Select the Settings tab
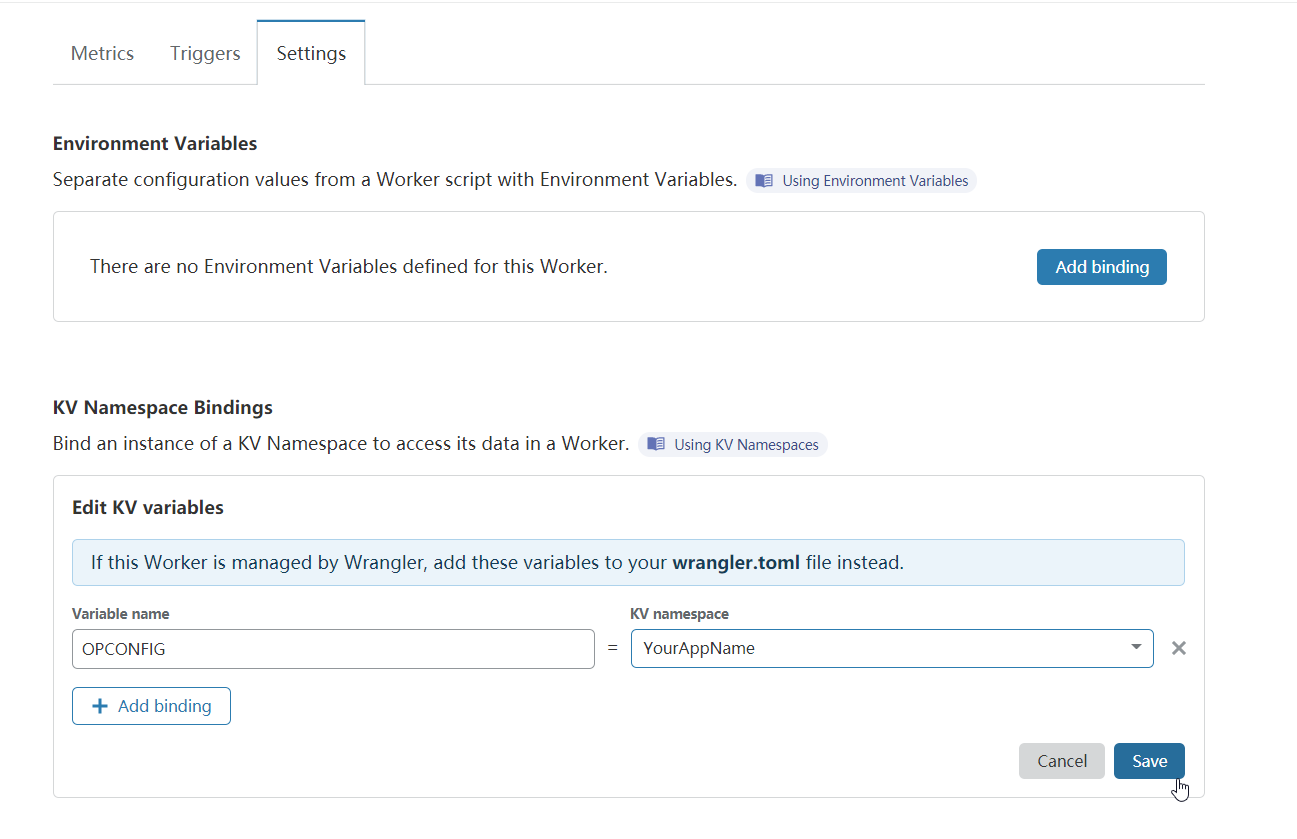Image resolution: width=1297 pixels, height=839 pixels. (x=311, y=54)
